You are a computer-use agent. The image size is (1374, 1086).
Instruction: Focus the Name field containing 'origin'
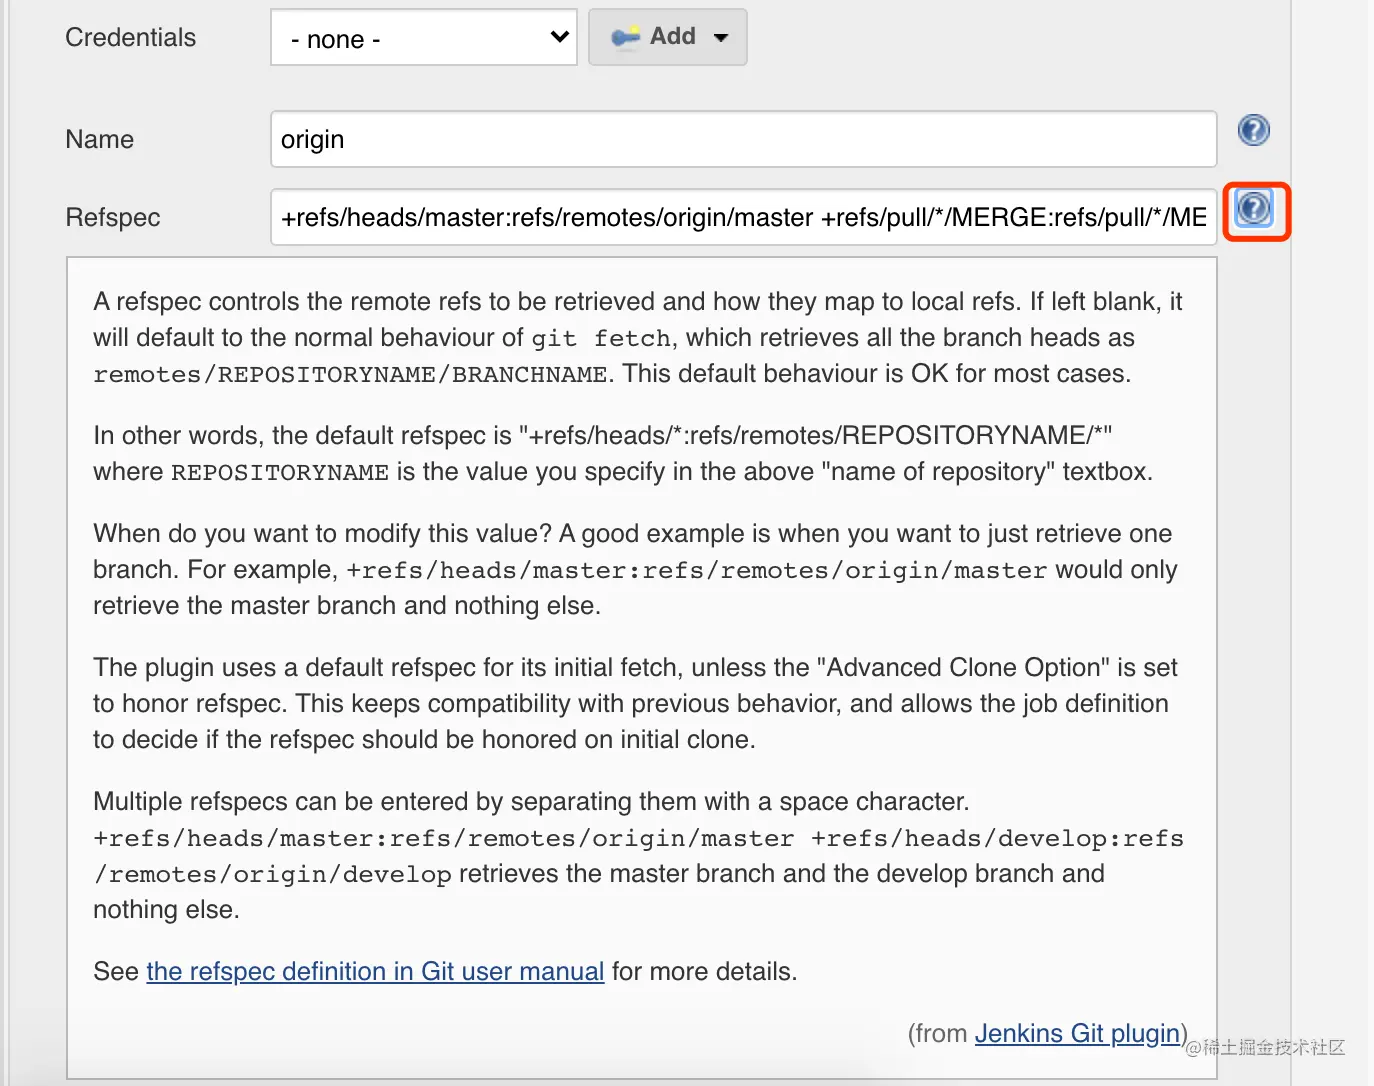[743, 139]
